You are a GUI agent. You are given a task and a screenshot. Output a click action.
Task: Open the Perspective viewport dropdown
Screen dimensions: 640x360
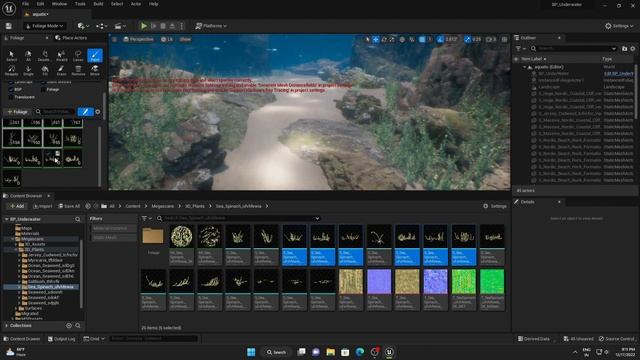(138, 39)
